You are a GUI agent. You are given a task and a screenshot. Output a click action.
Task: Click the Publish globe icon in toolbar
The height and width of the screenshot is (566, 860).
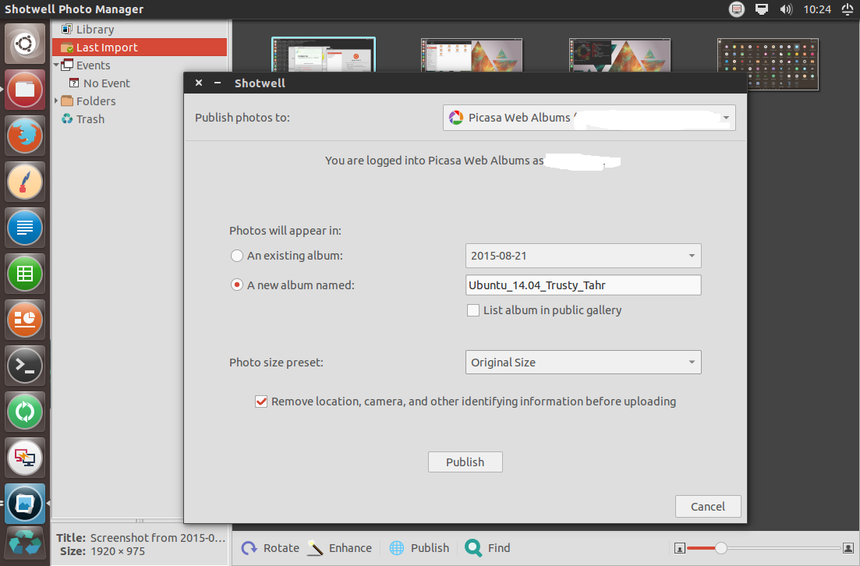(x=397, y=548)
